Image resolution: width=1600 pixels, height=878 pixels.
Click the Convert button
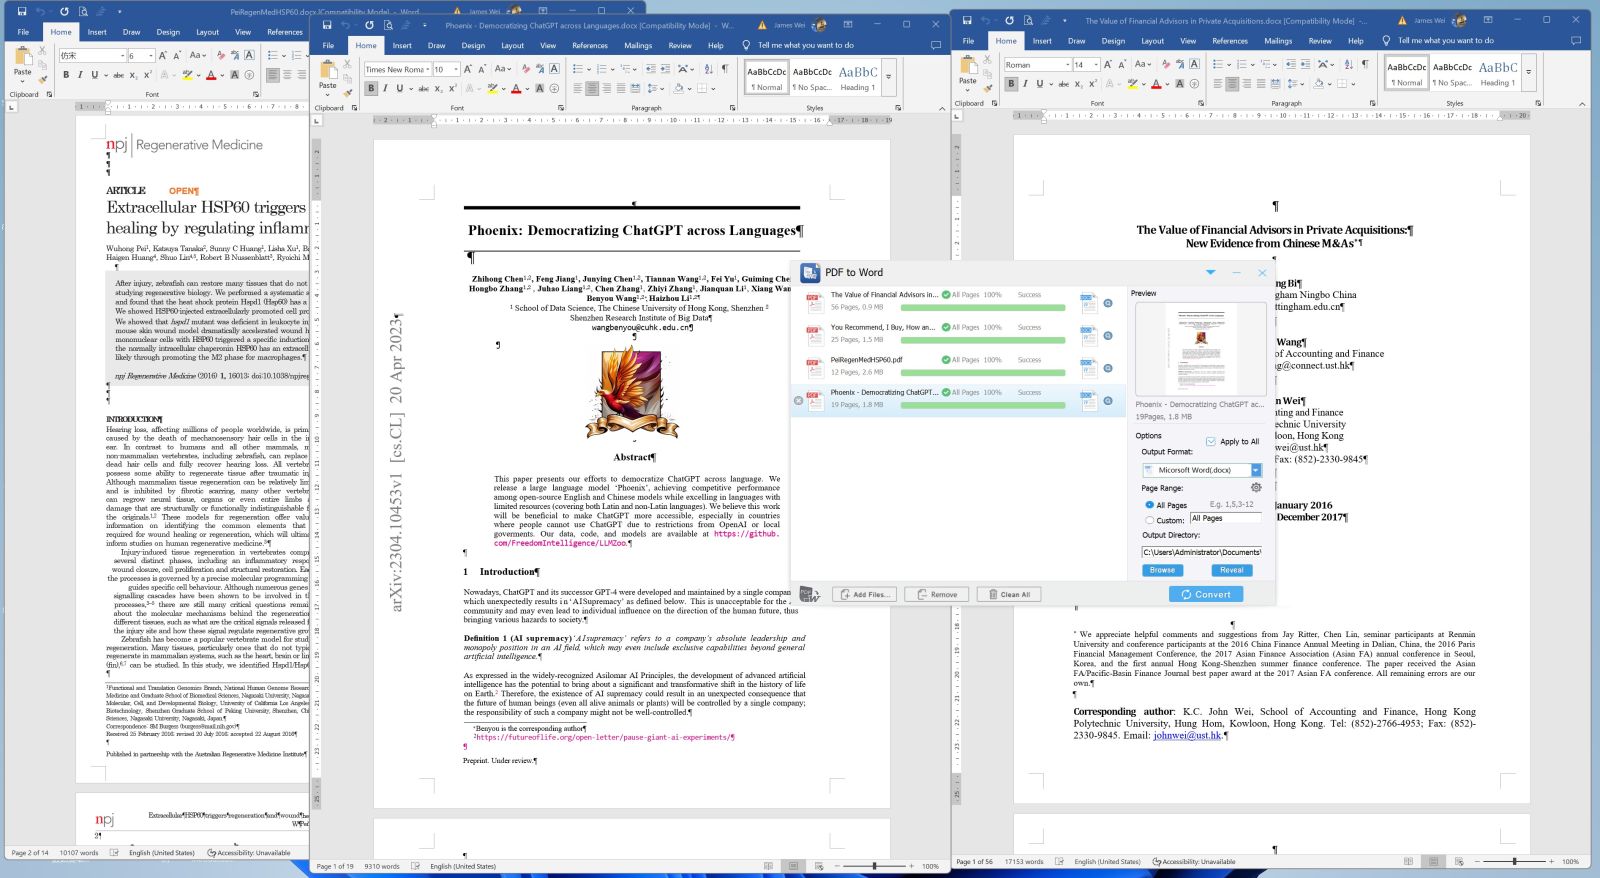1206,594
